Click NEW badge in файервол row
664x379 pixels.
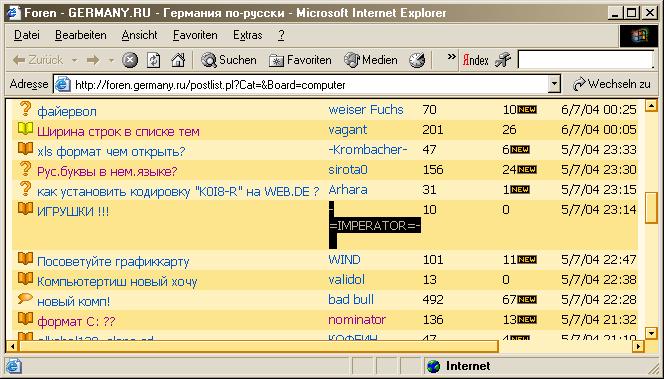click(527, 110)
